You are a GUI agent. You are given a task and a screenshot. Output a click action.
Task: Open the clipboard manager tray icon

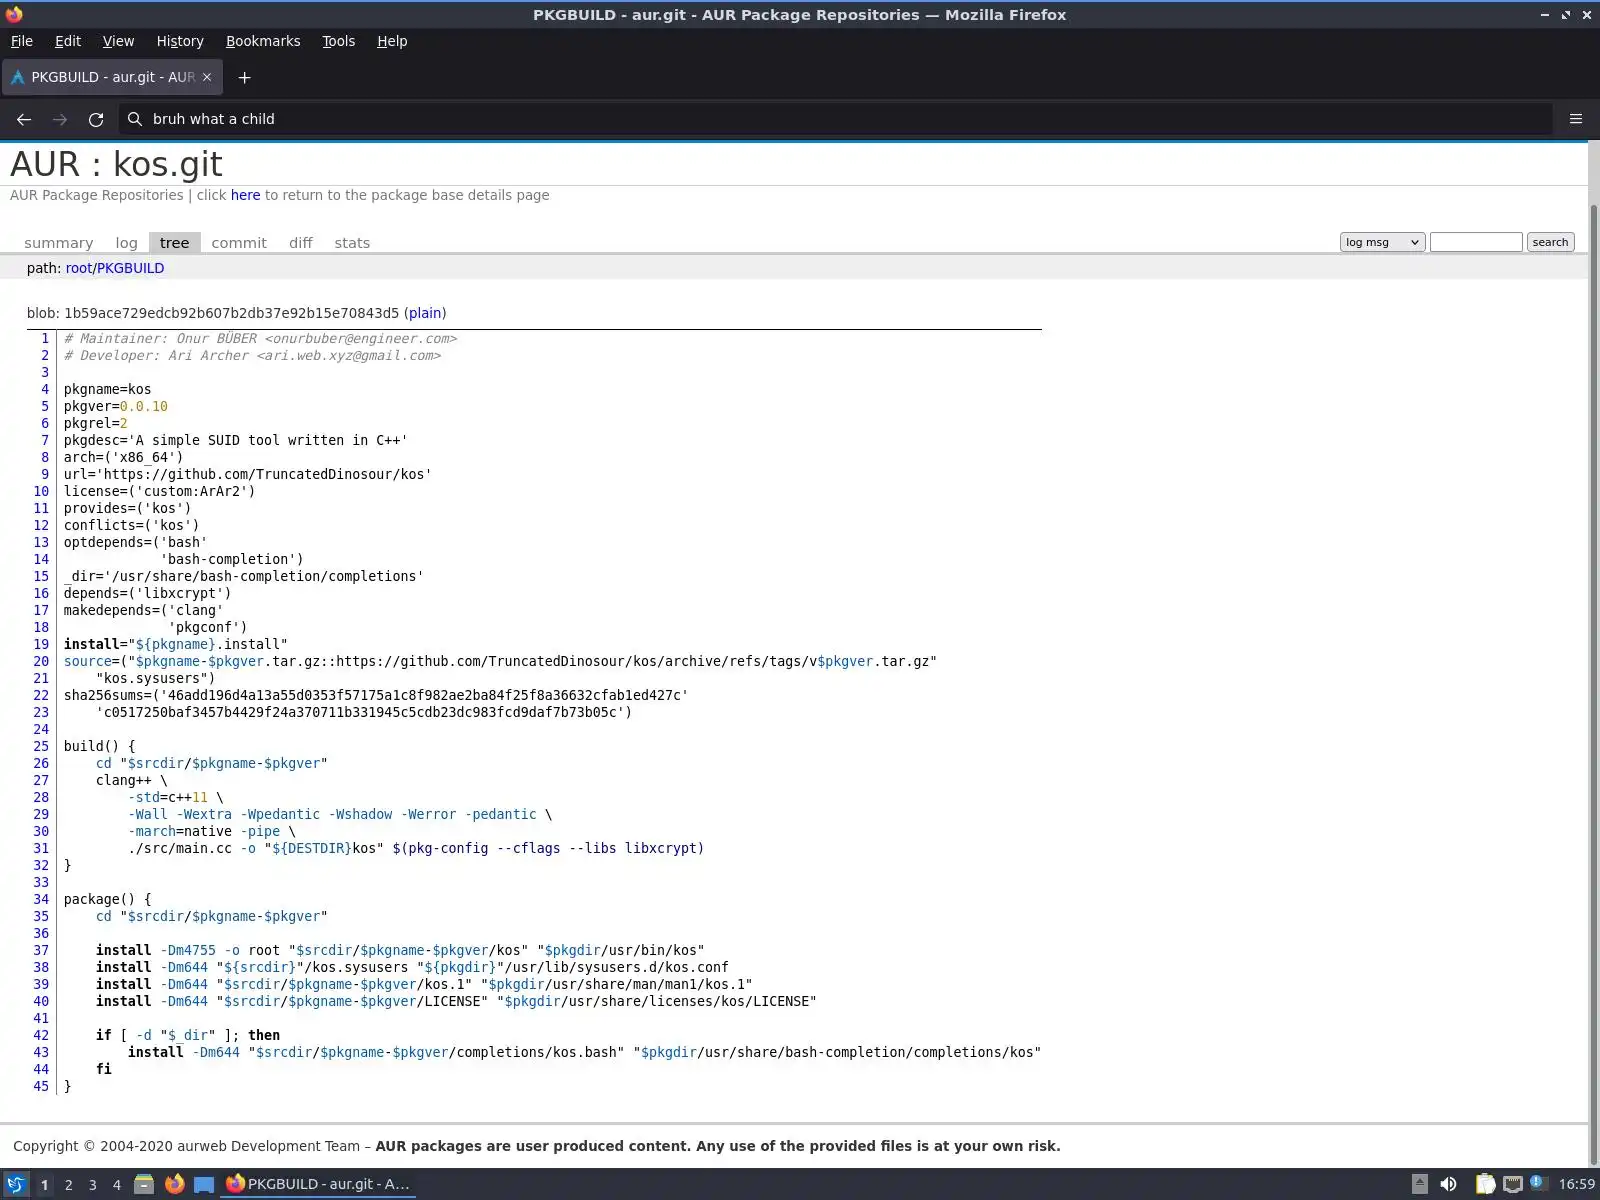pos(1485,1184)
